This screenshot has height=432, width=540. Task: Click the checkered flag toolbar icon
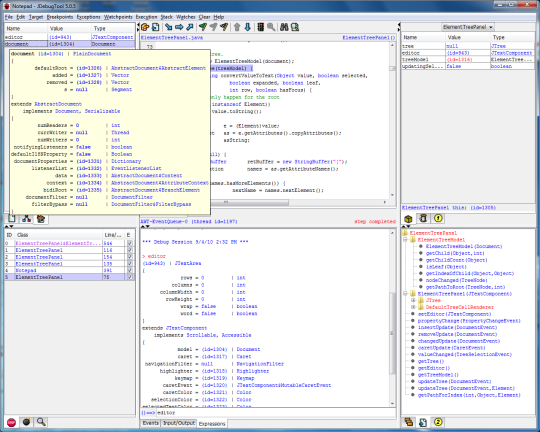(x=224, y=27)
